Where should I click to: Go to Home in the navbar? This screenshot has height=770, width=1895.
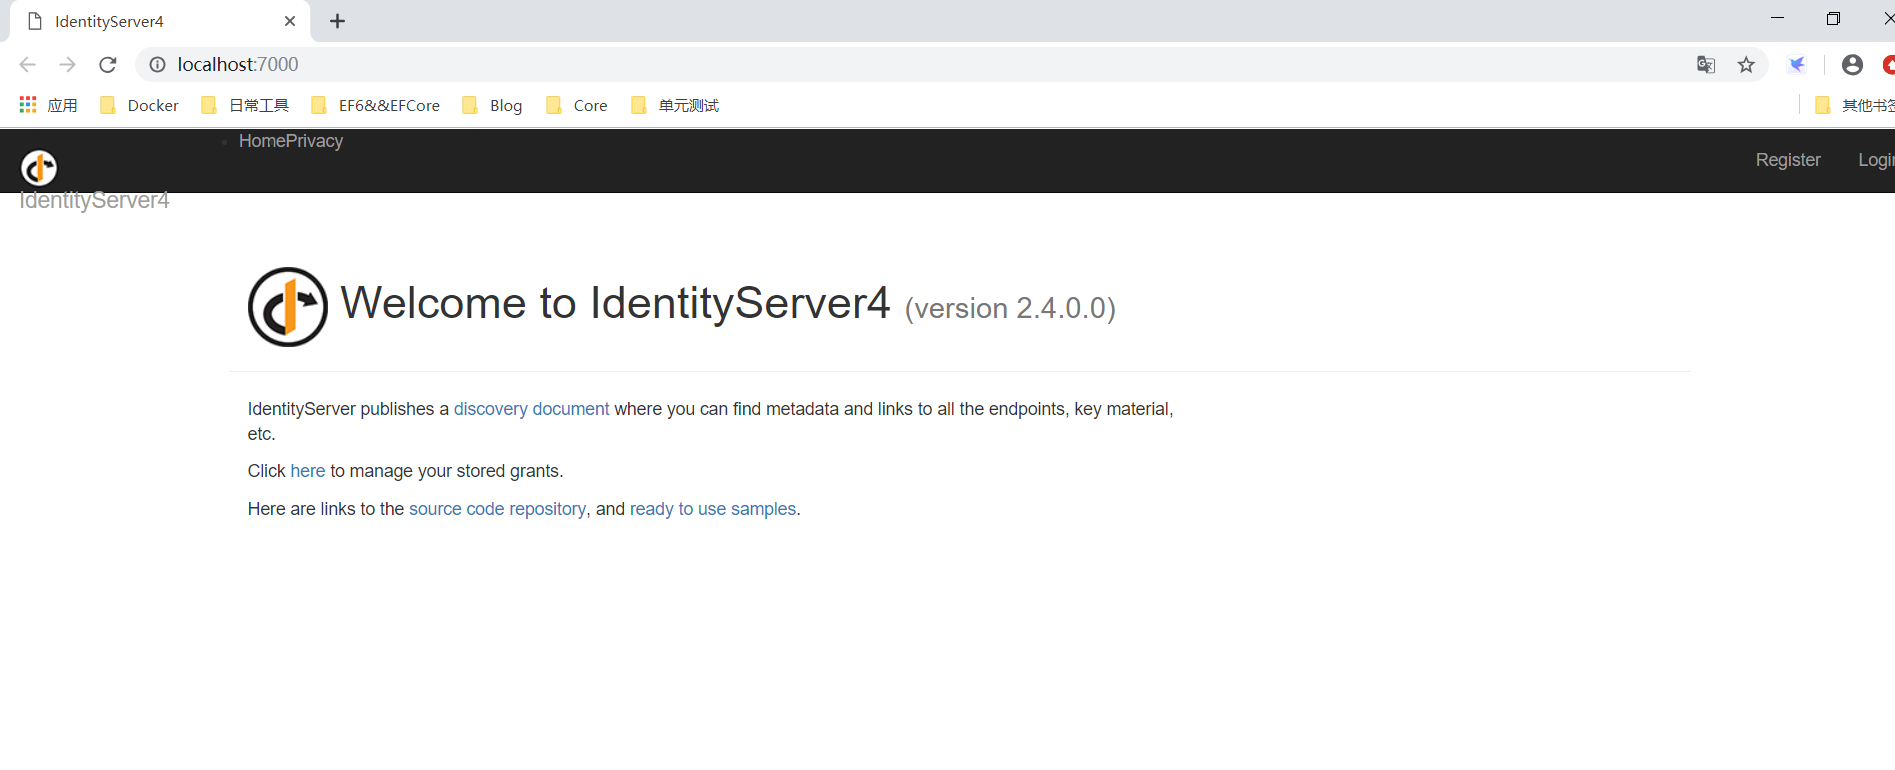pos(262,141)
